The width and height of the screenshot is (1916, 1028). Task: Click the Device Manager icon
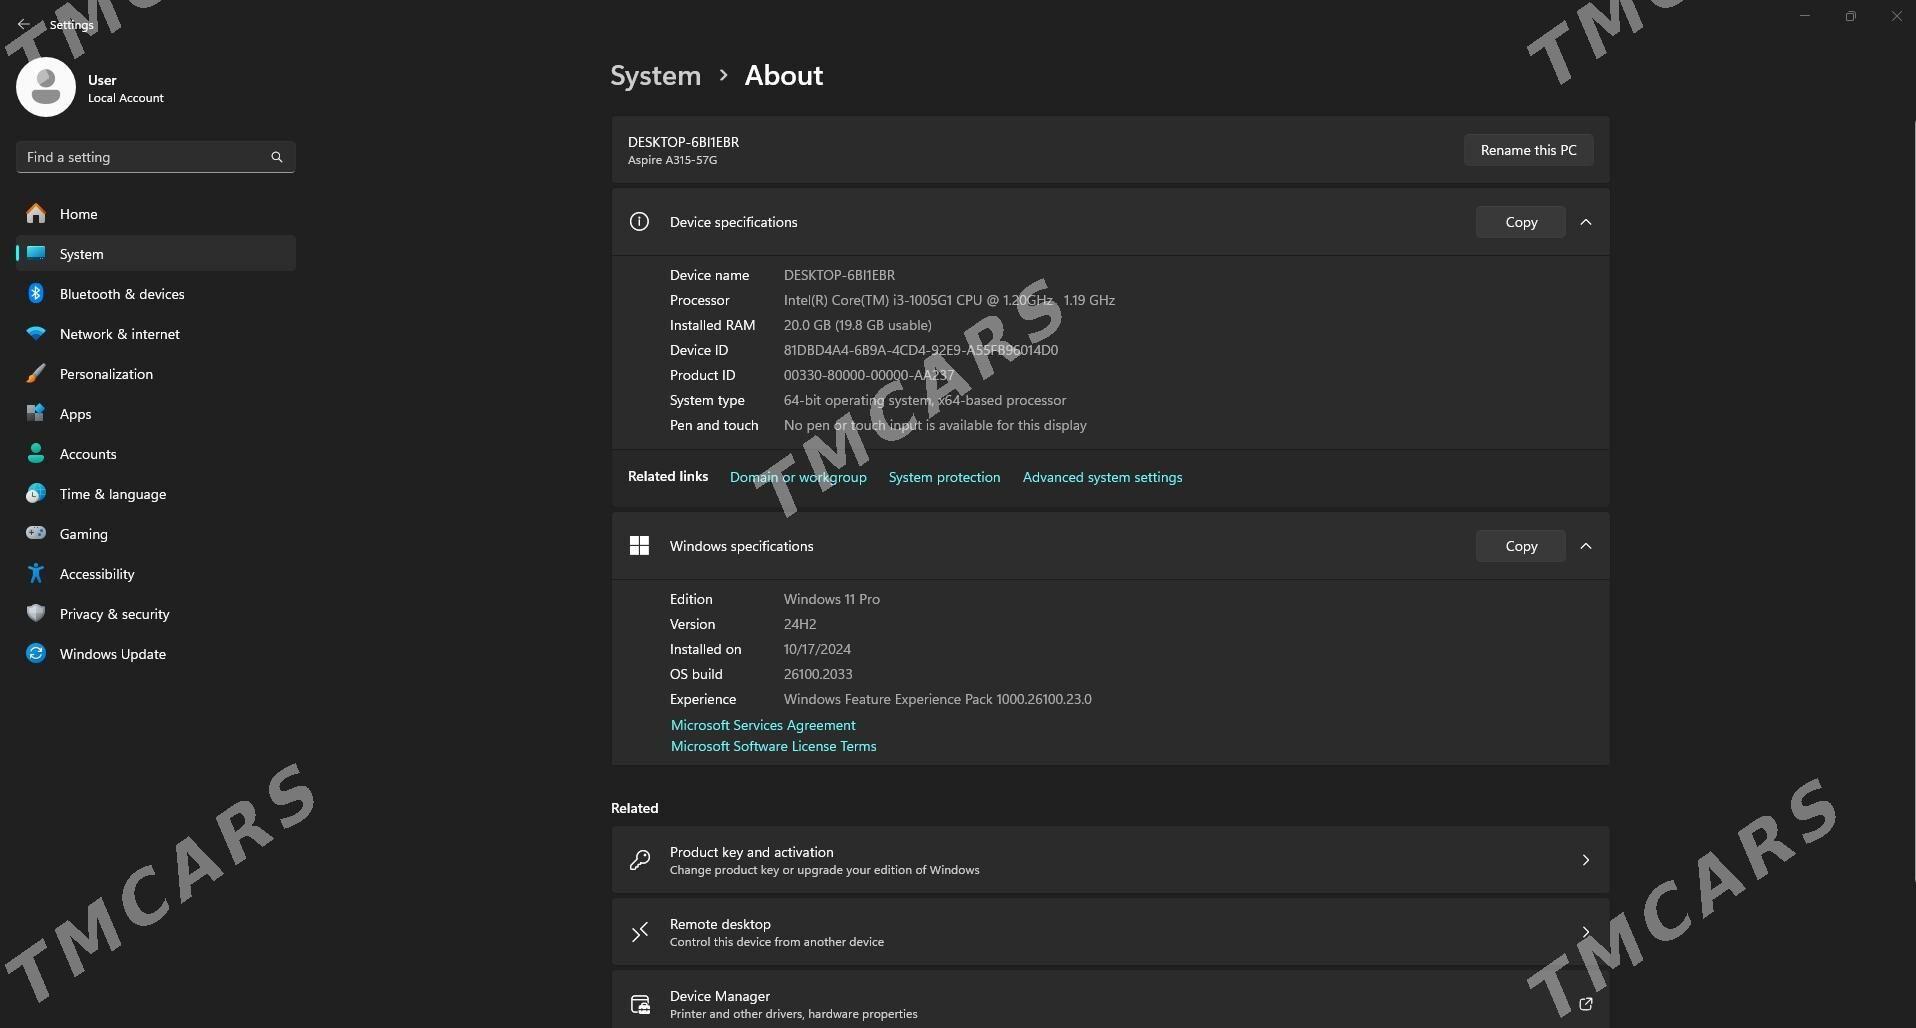tap(640, 1003)
